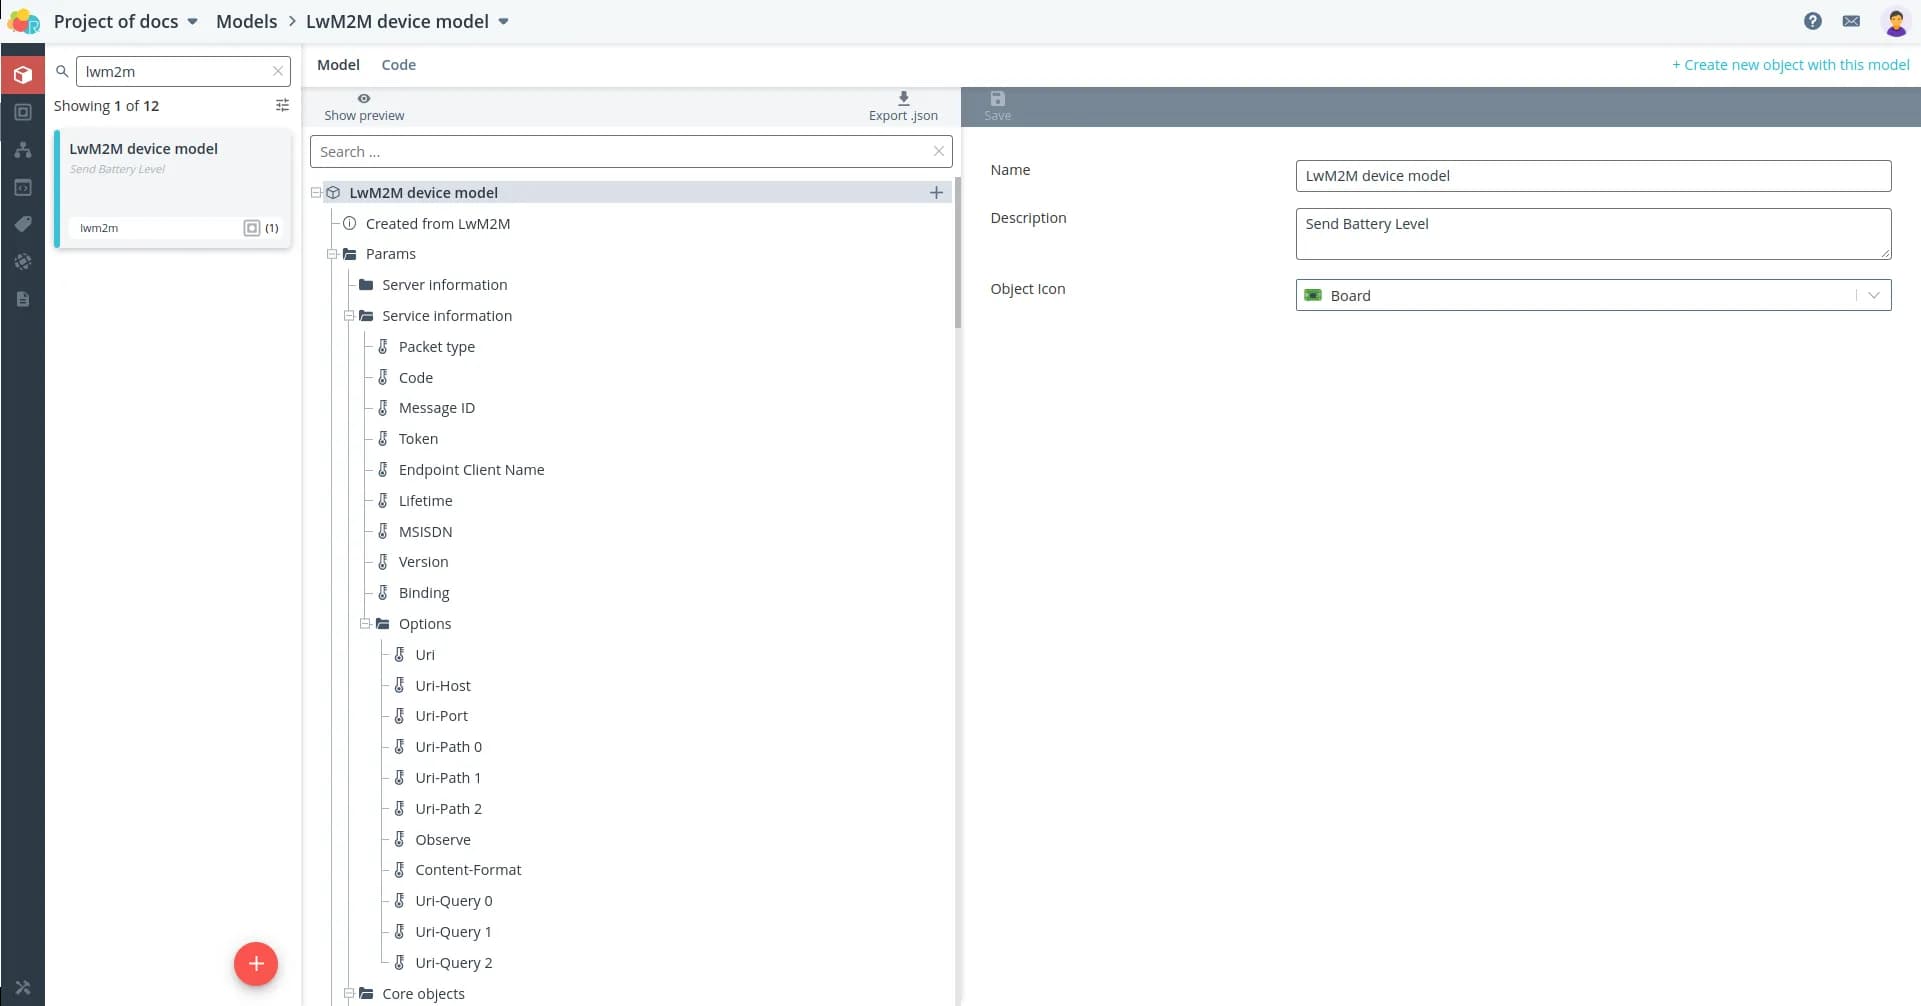Image resolution: width=1921 pixels, height=1006 pixels.
Task: Clear the lwm2m search field
Action: pyautogui.click(x=278, y=72)
